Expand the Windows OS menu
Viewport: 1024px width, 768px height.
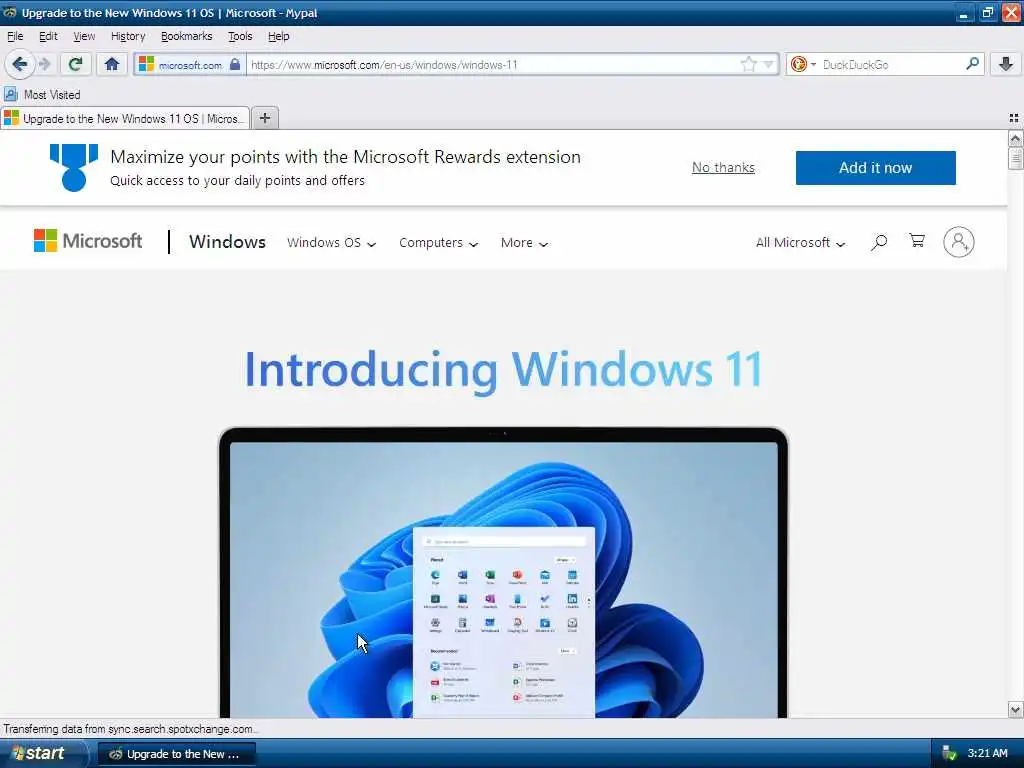pyautogui.click(x=332, y=243)
